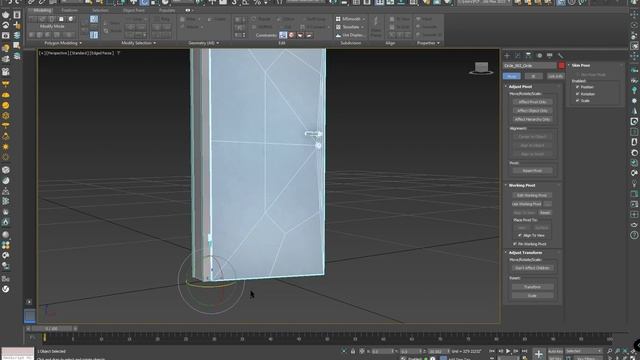
Task: Click the large Set Keys plus button
Action: (x=539, y=354)
